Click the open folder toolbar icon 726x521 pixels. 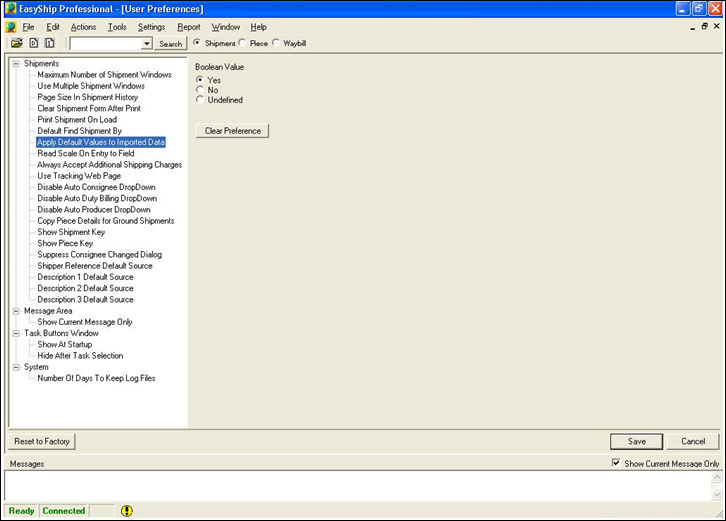[17, 43]
